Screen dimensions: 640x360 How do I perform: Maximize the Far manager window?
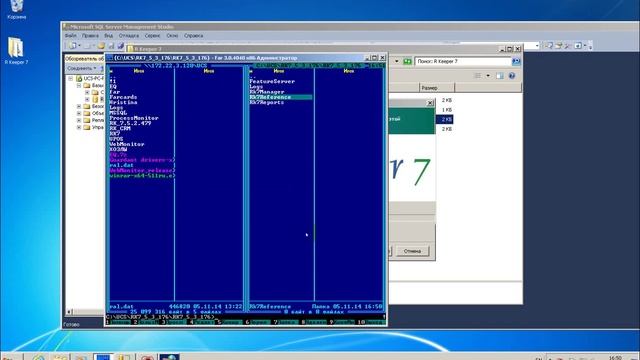pyautogui.click(x=375, y=58)
